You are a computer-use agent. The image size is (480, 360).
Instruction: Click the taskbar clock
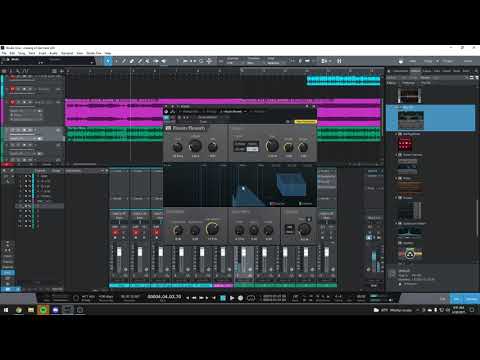(x=459, y=310)
